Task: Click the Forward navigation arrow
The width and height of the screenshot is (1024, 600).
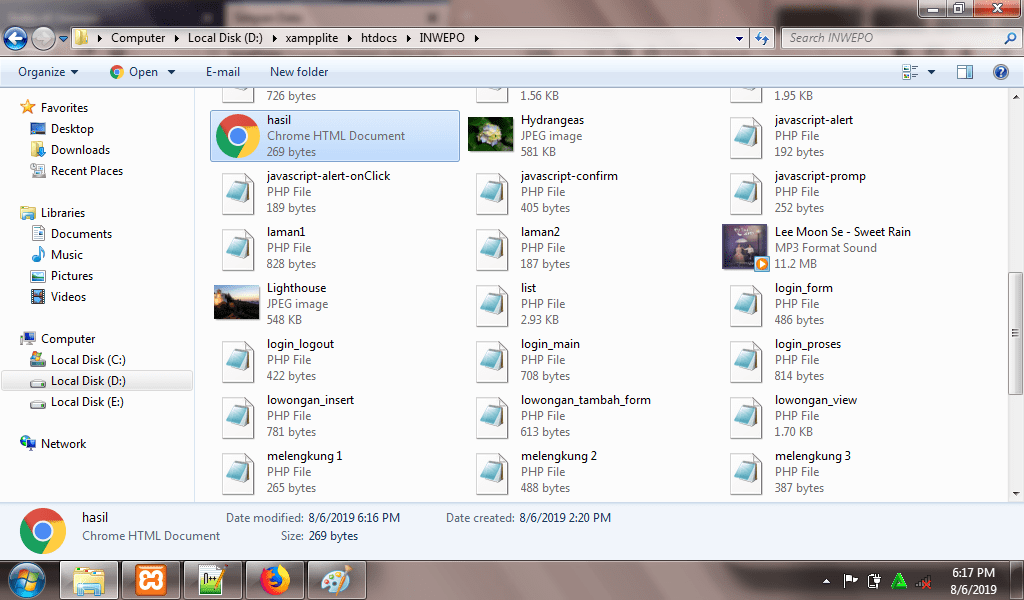Action: coord(43,39)
